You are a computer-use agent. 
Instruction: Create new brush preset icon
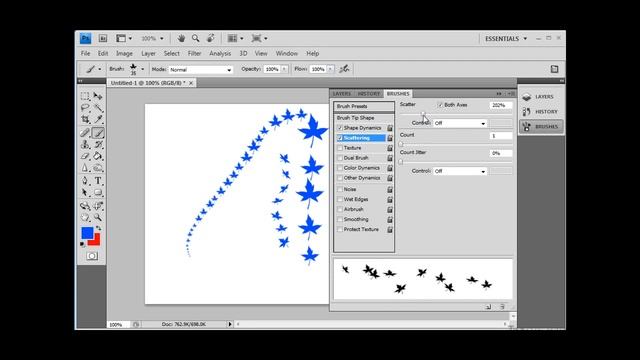(x=489, y=307)
